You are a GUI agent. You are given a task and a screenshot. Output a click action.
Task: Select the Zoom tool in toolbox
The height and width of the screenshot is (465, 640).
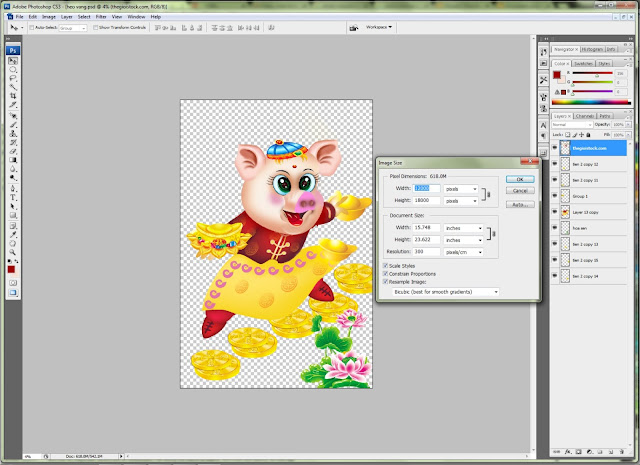point(13,252)
